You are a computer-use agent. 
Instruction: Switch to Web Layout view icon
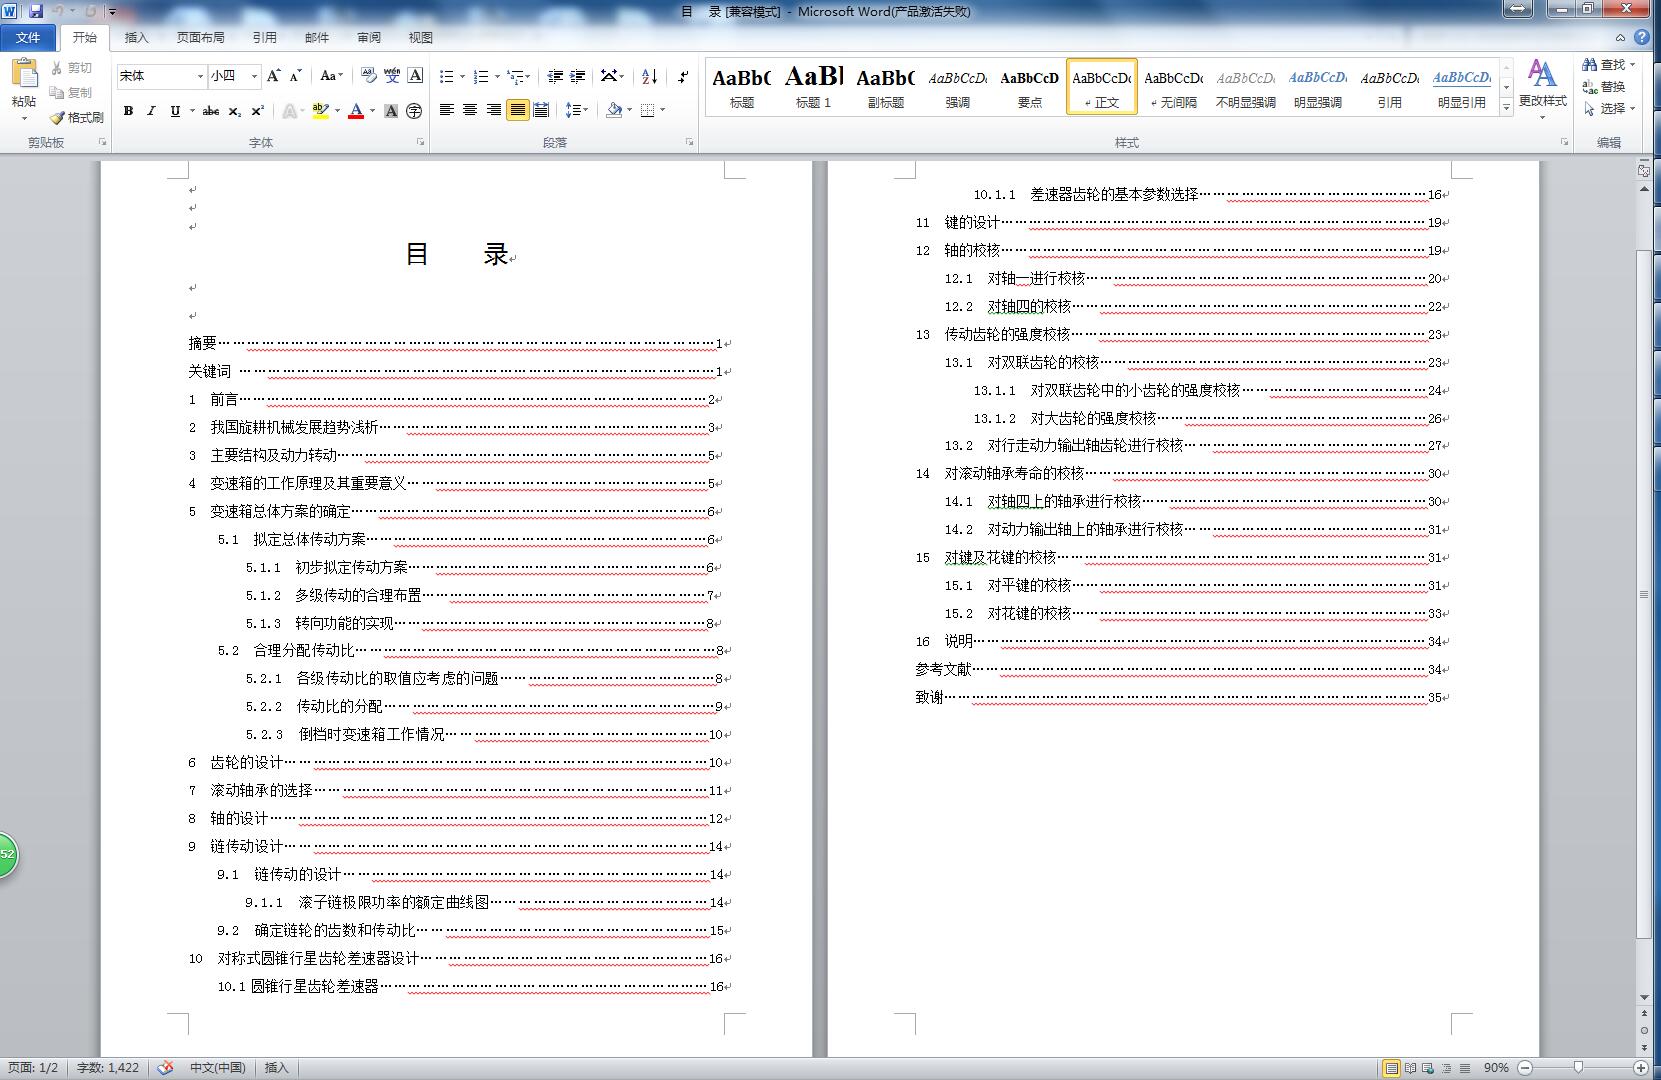(x=1428, y=1067)
